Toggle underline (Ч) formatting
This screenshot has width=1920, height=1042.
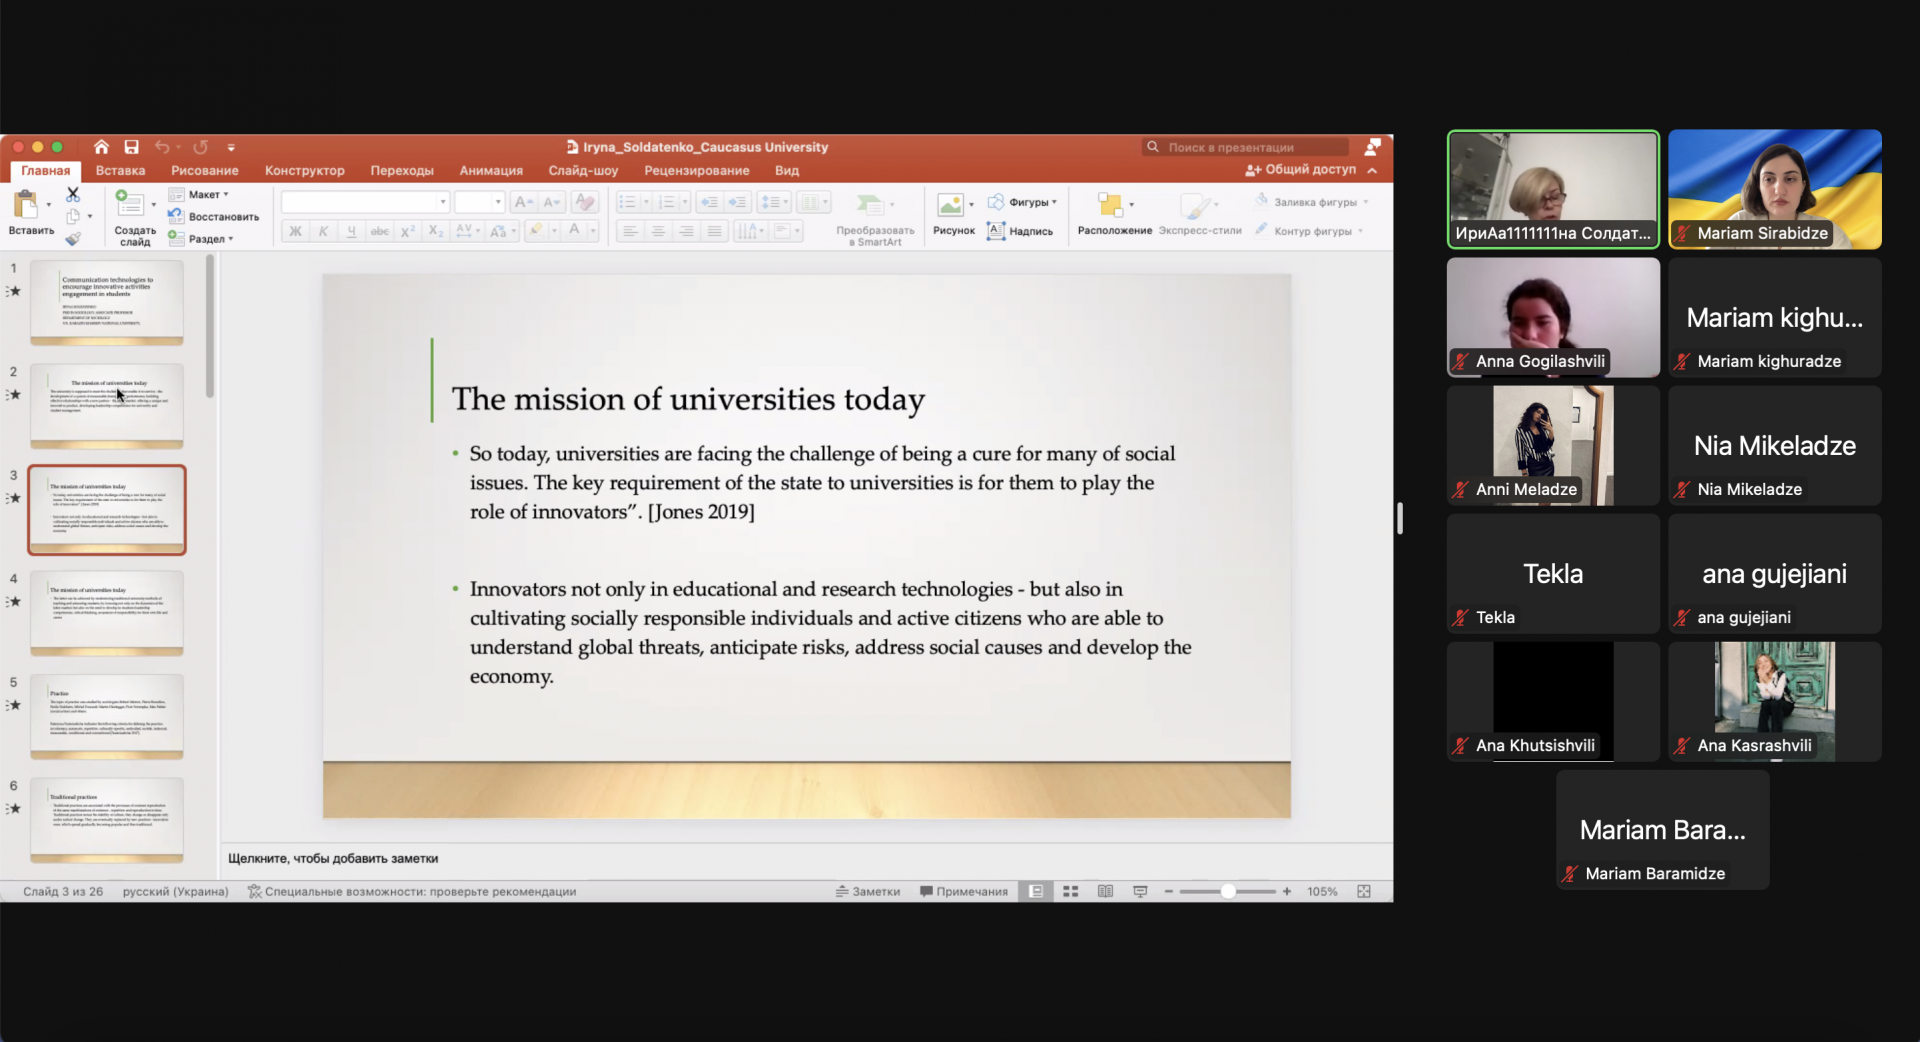click(x=351, y=231)
